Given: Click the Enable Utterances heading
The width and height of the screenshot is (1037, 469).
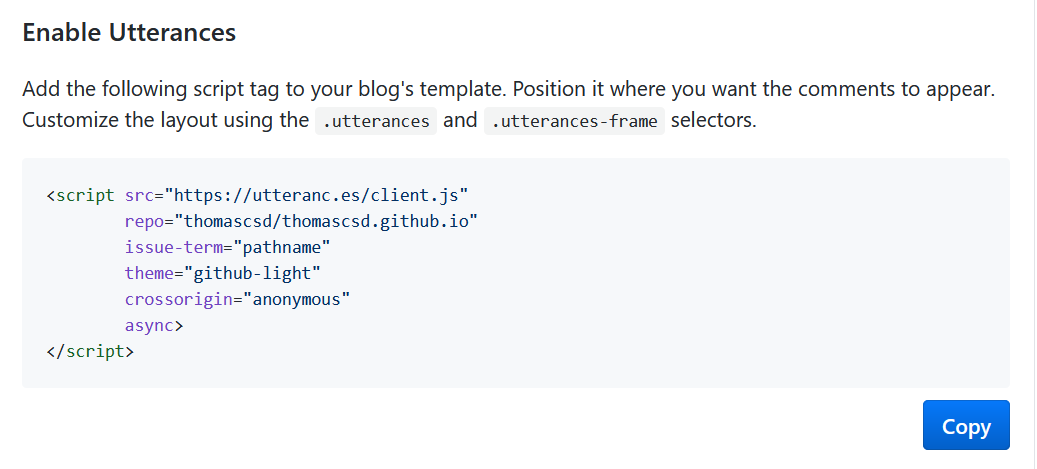Looking at the screenshot, I should click(129, 32).
